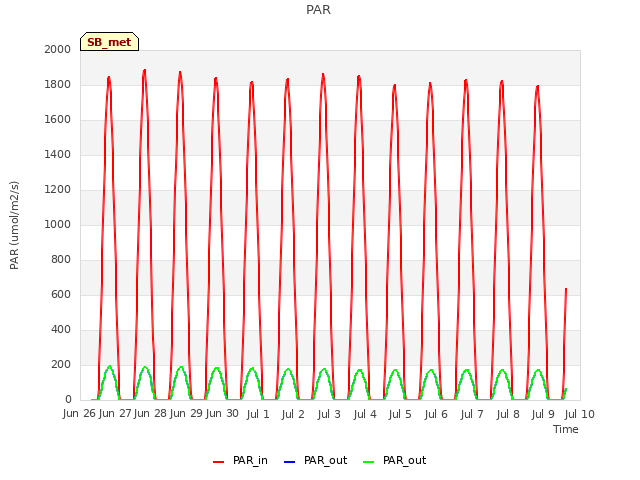Click the SB_met label box

click(109, 42)
